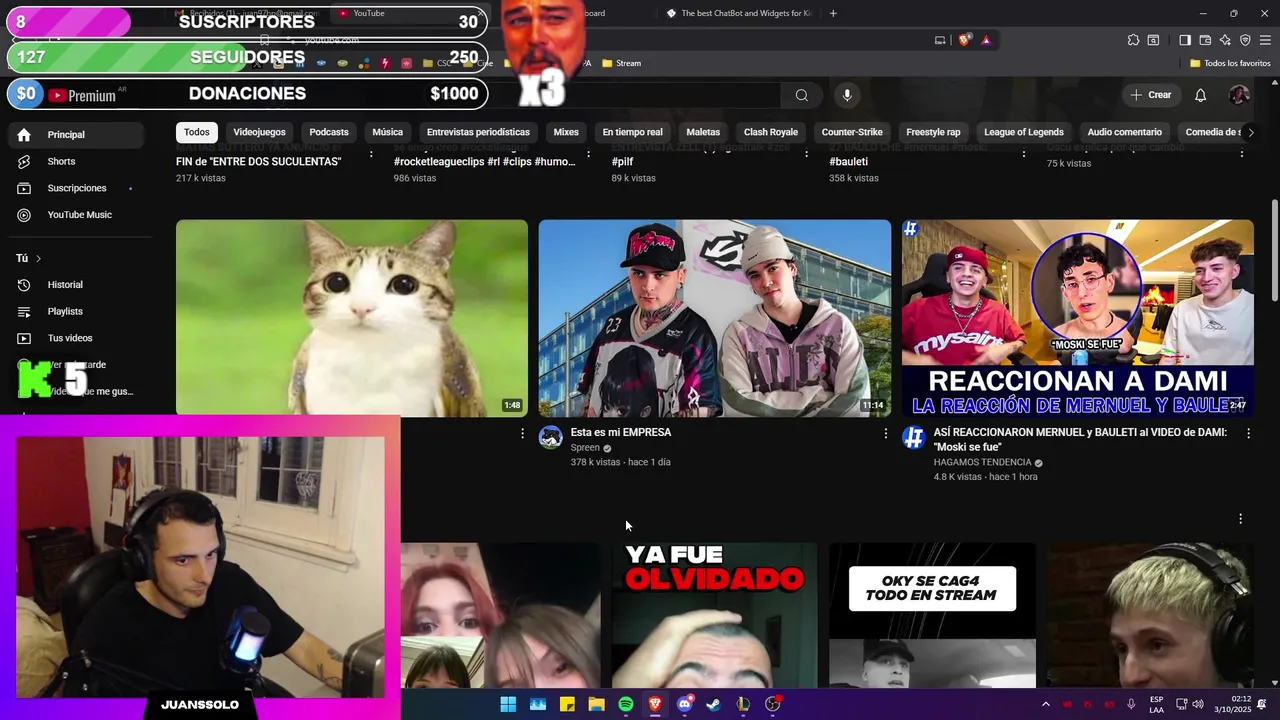Screen dimensions: 1280x720
Task: Open the browser extensions puzzle icon
Action: click(1133, 40)
